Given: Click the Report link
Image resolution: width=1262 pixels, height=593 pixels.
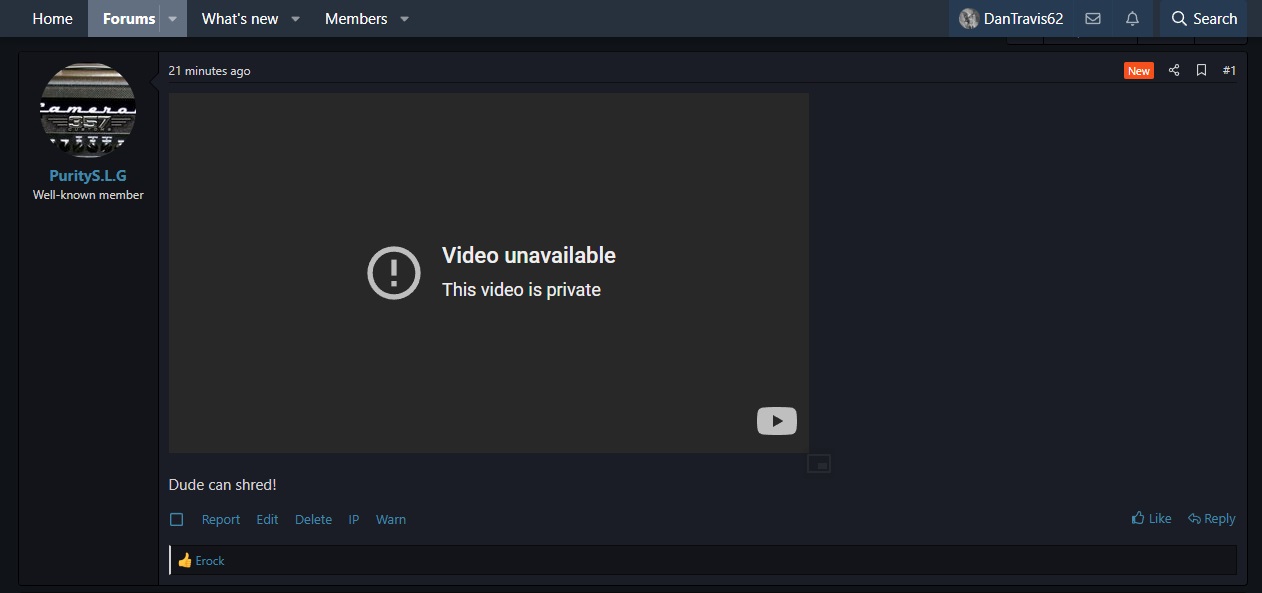Looking at the screenshot, I should pos(220,519).
